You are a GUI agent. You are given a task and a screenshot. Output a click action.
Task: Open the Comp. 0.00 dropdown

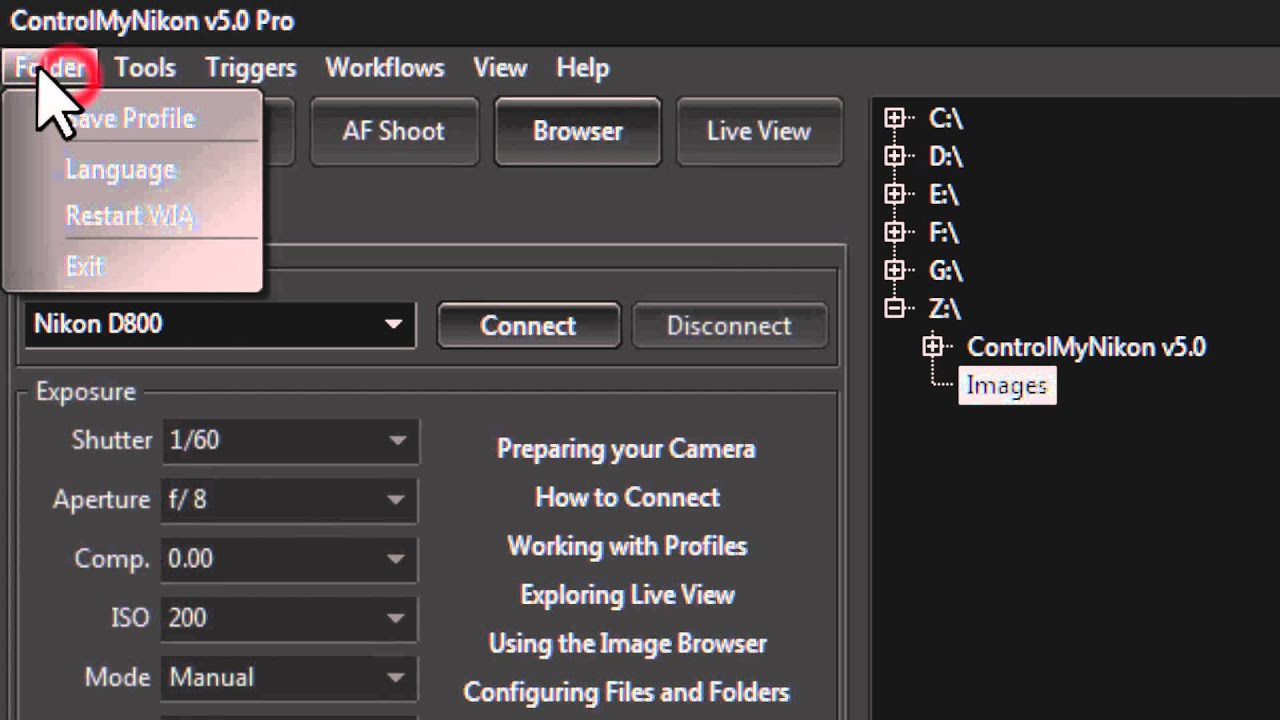(x=291, y=559)
